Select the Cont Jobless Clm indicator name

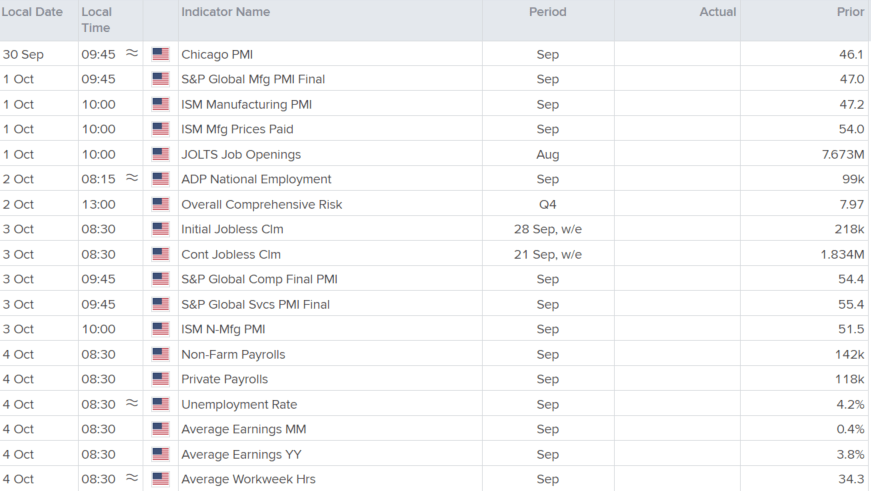(231, 254)
